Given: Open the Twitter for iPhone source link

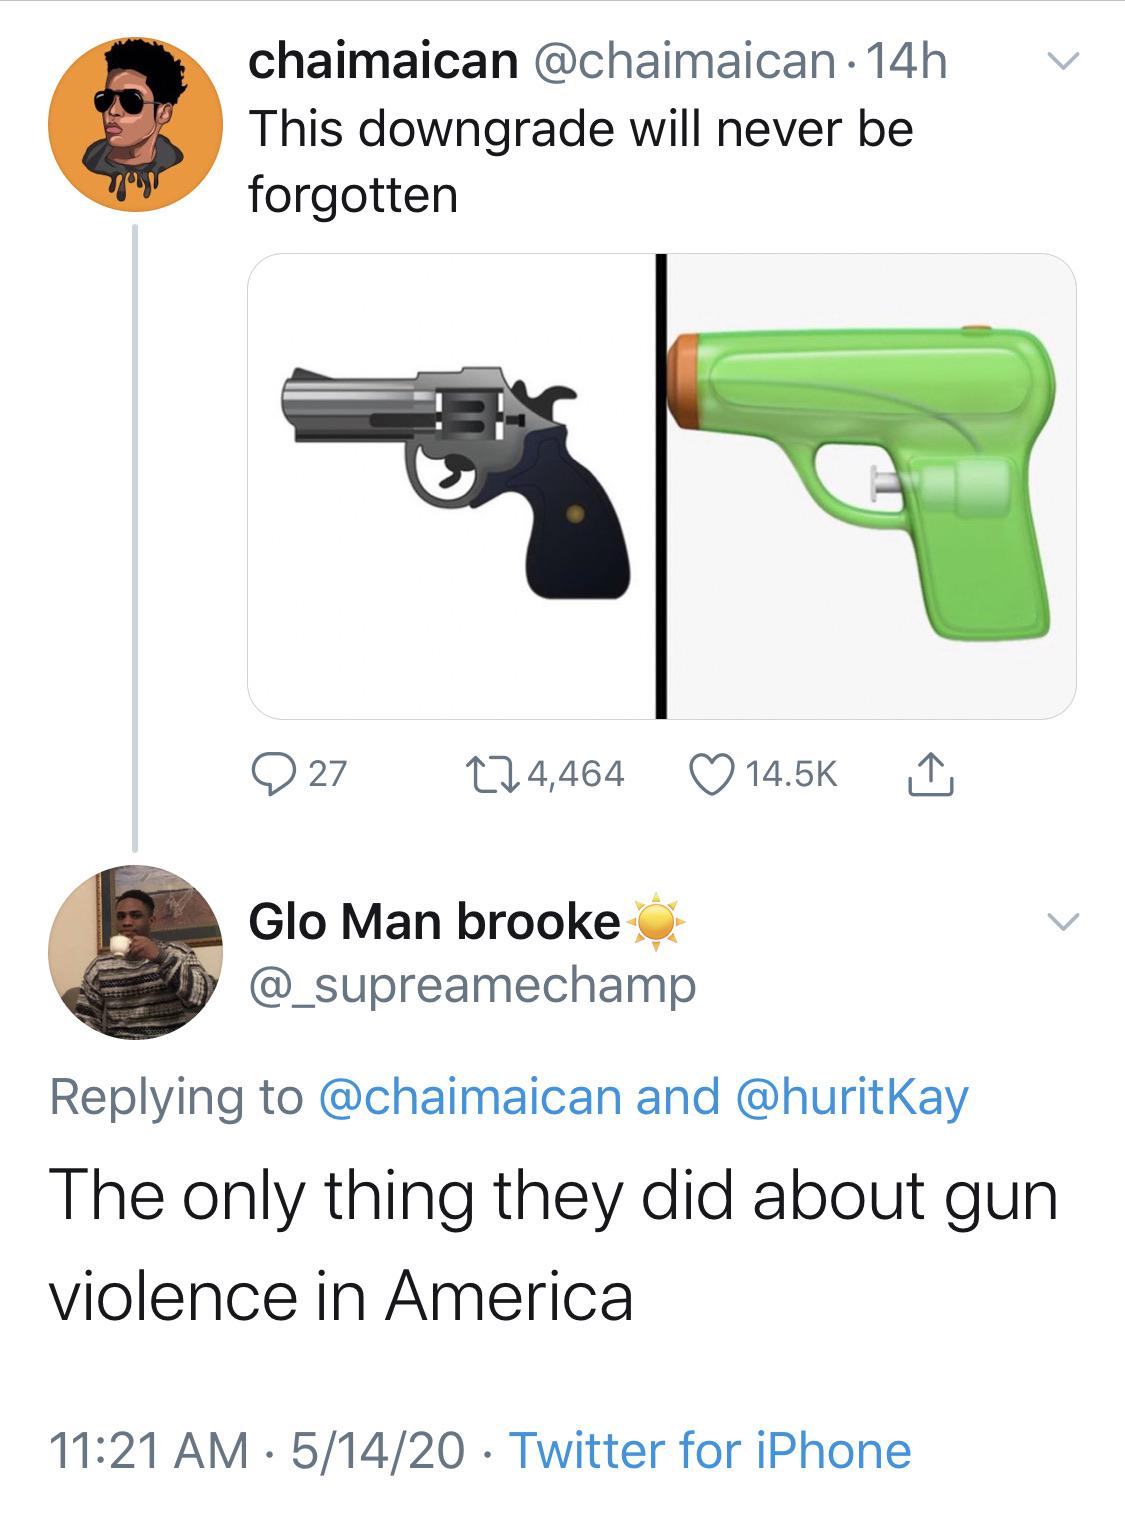Looking at the screenshot, I should (x=711, y=1450).
